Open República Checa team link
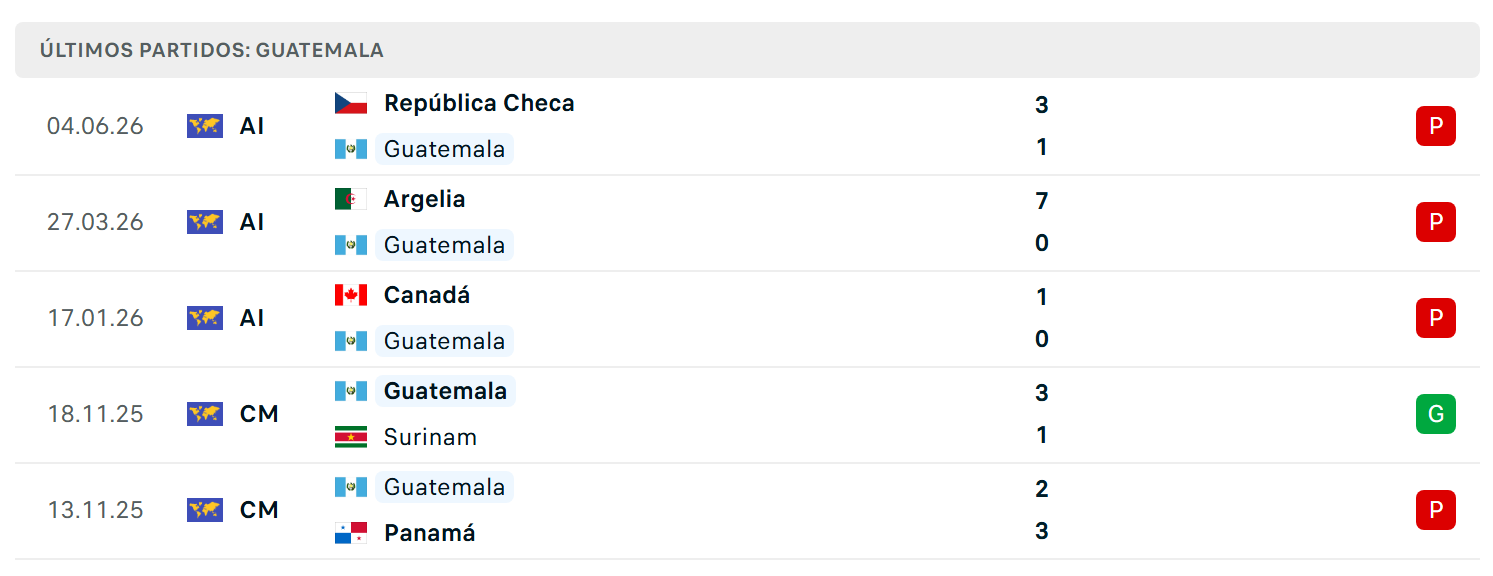Screen dimensions: 1493x576 (x=479, y=103)
